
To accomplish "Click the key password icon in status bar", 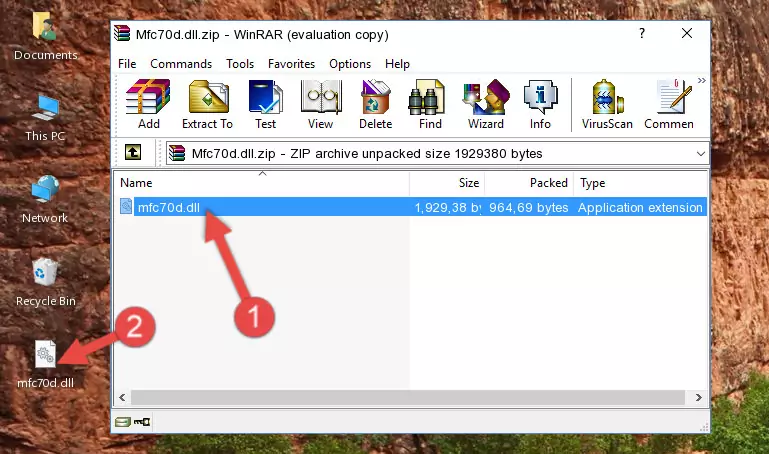I will [142, 422].
